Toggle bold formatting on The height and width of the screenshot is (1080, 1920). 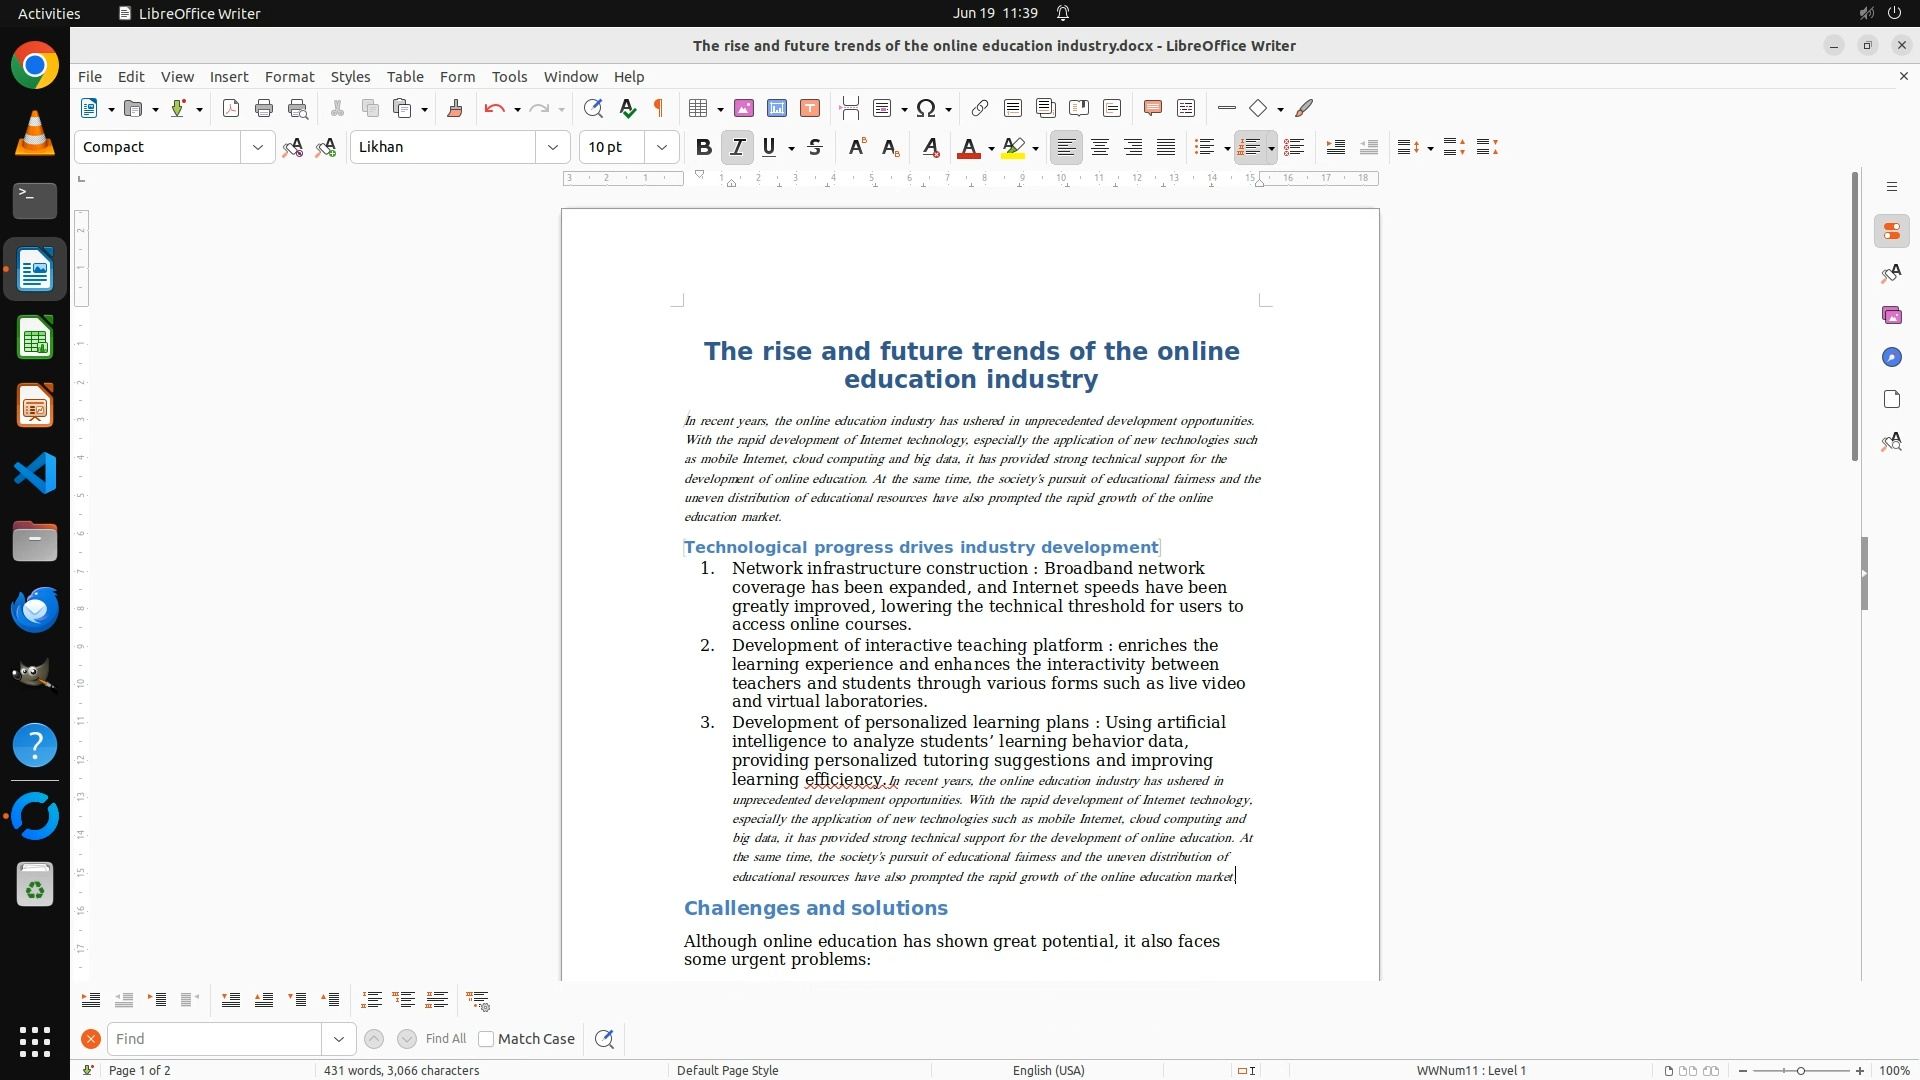point(703,147)
